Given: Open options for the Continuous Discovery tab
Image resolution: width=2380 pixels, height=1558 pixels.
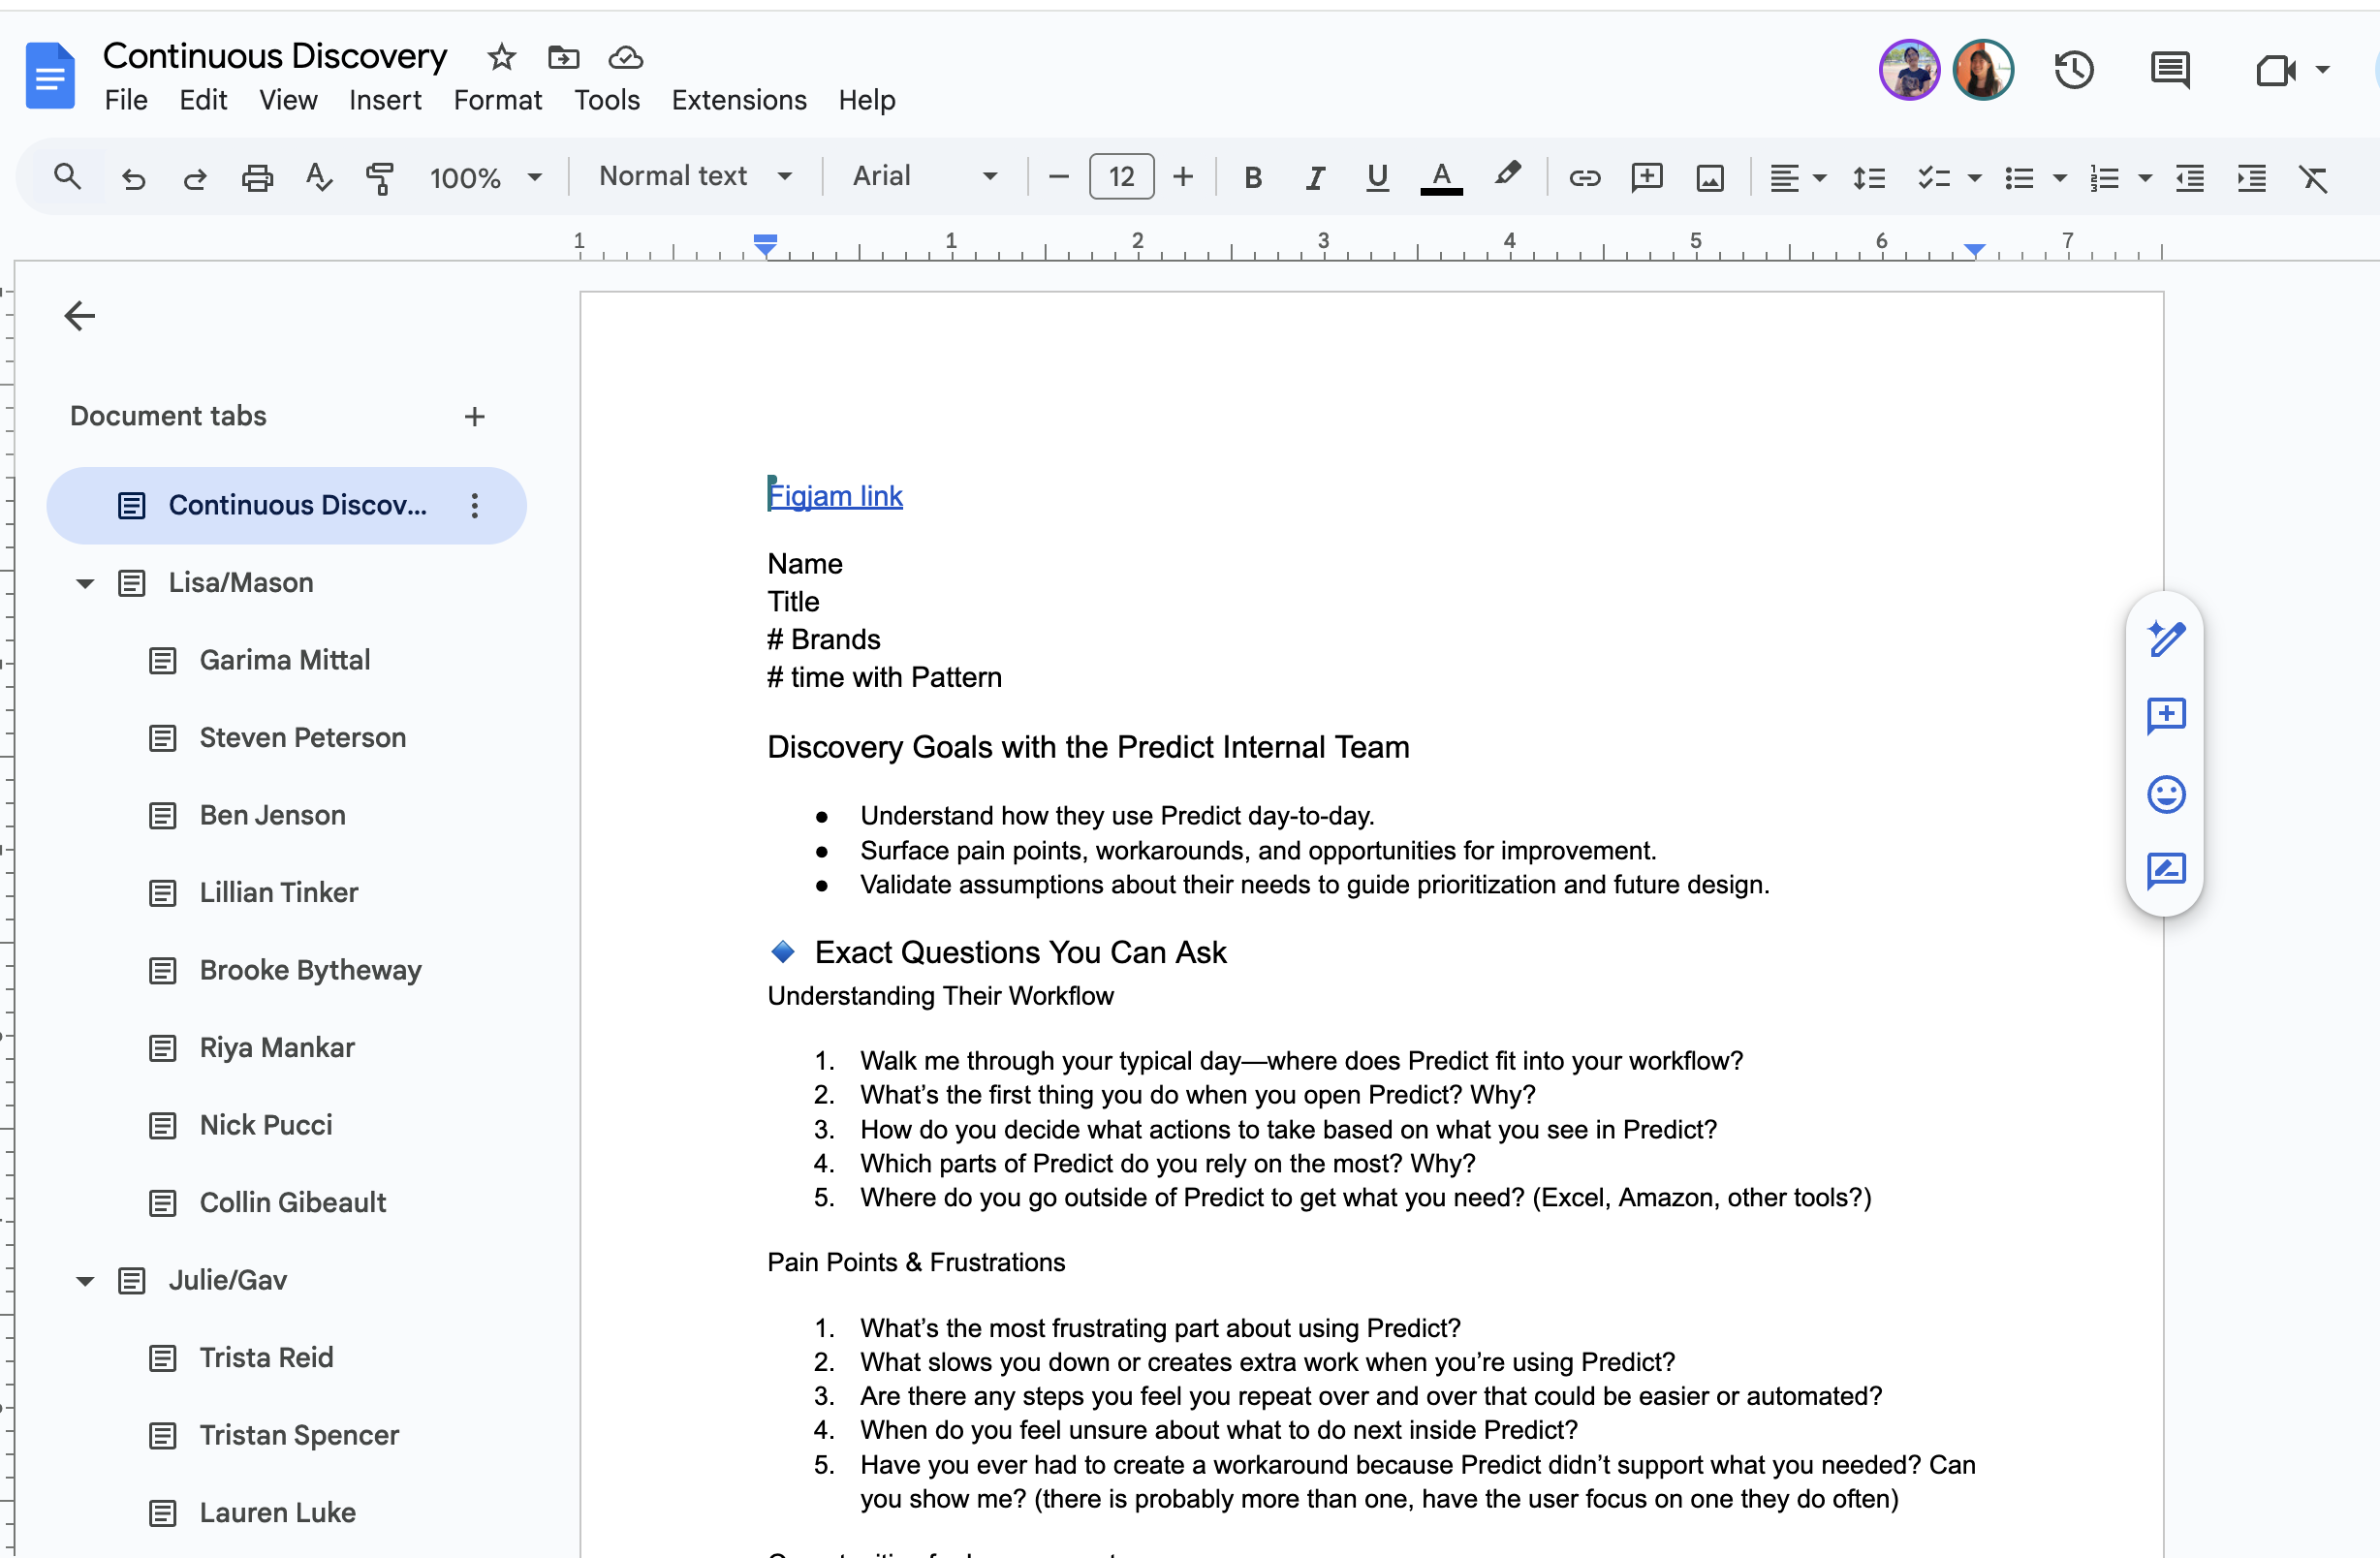Looking at the screenshot, I should 474,505.
